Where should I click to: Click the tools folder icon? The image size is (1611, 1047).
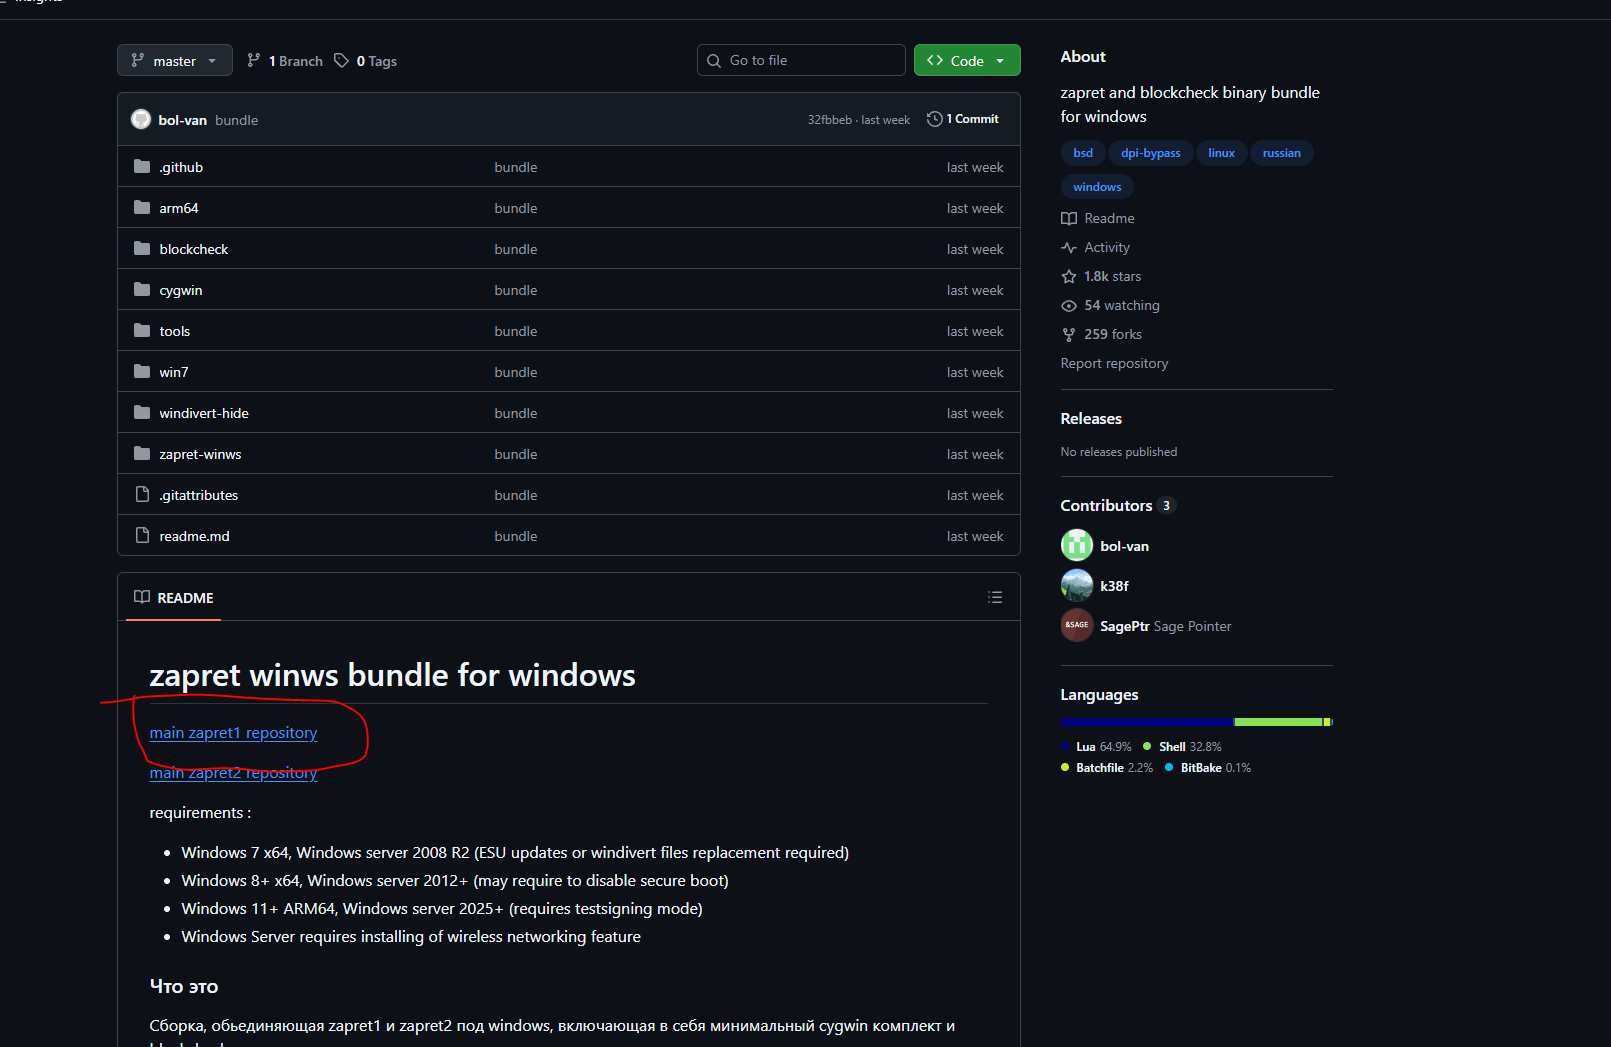point(142,331)
